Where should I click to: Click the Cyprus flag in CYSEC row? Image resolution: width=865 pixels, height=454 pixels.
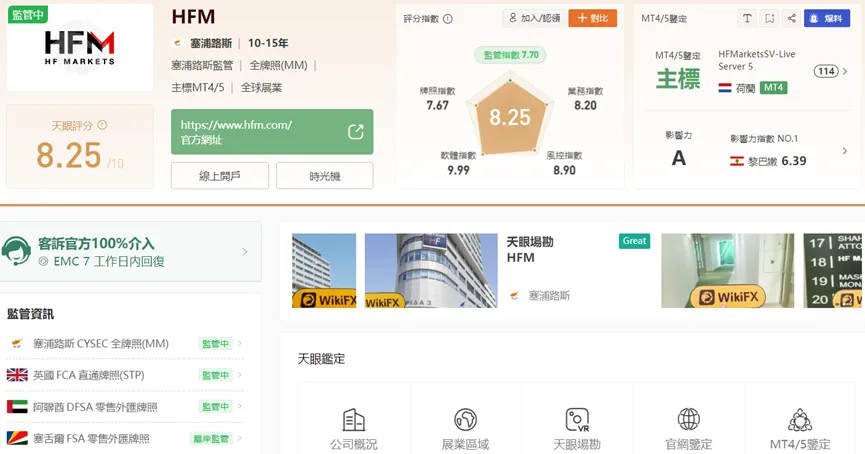[x=17, y=344]
